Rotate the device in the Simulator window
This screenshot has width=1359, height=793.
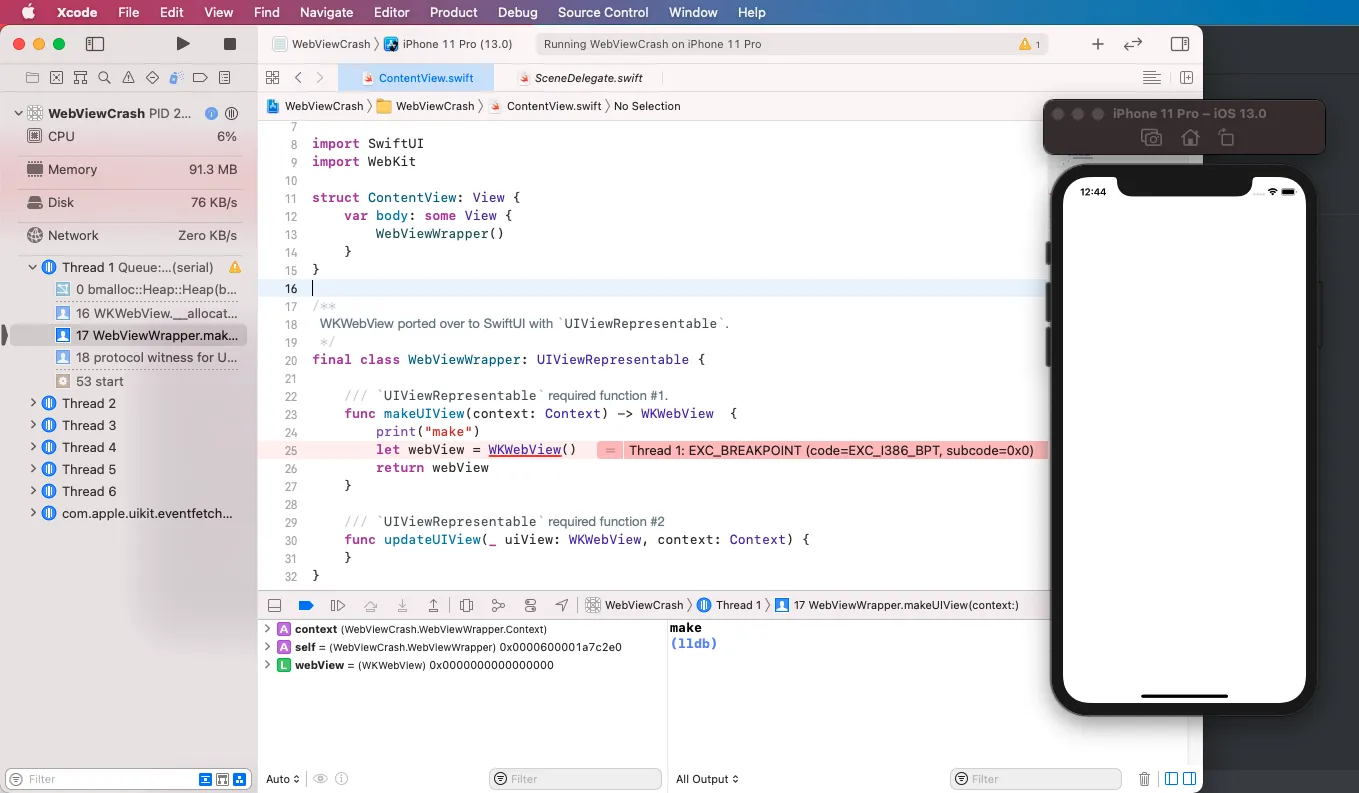(x=1226, y=138)
